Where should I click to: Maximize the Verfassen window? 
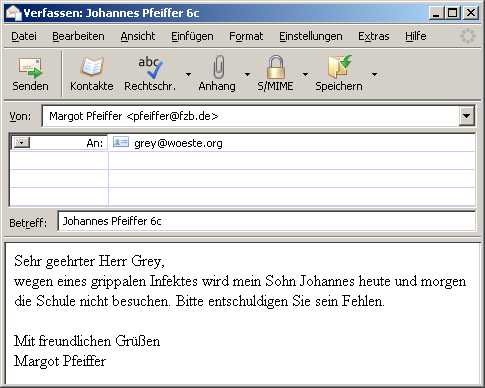point(453,13)
